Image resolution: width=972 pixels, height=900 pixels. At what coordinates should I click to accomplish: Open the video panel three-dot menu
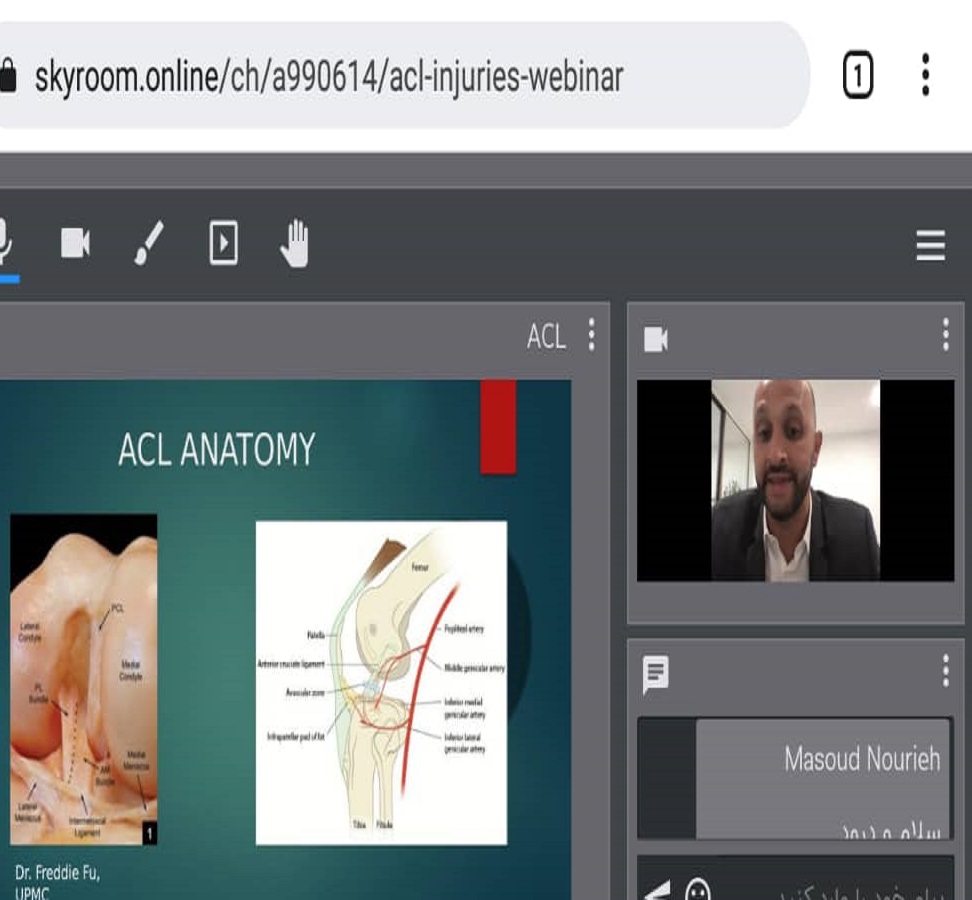(x=945, y=336)
